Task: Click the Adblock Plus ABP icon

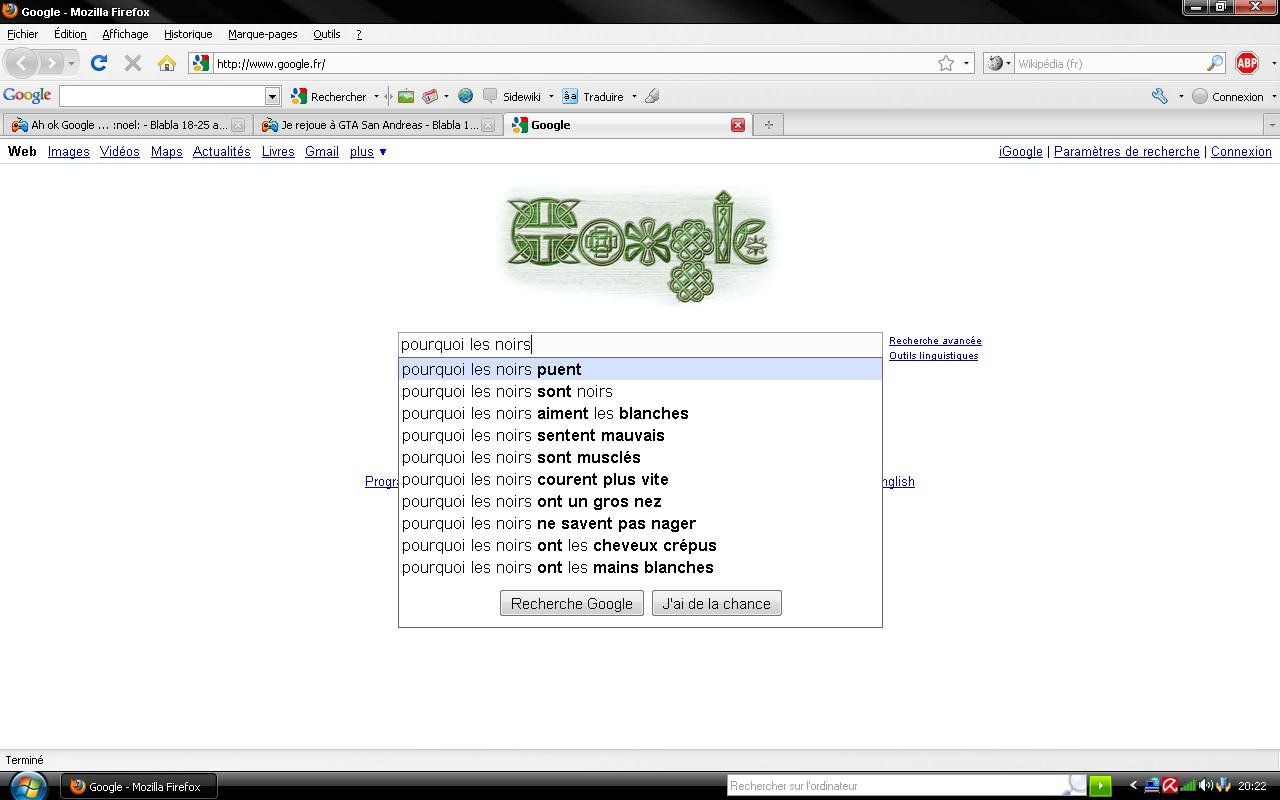Action: coord(1247,63)
